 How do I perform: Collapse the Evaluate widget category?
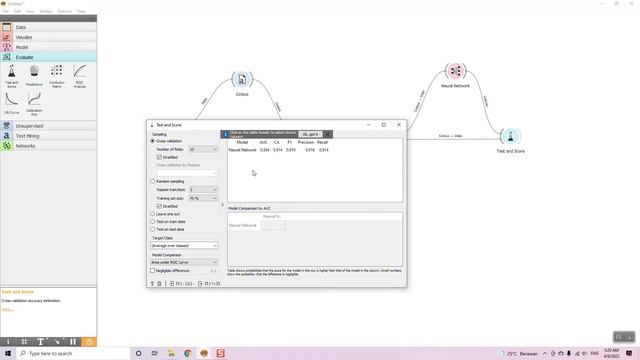point(48,57)
